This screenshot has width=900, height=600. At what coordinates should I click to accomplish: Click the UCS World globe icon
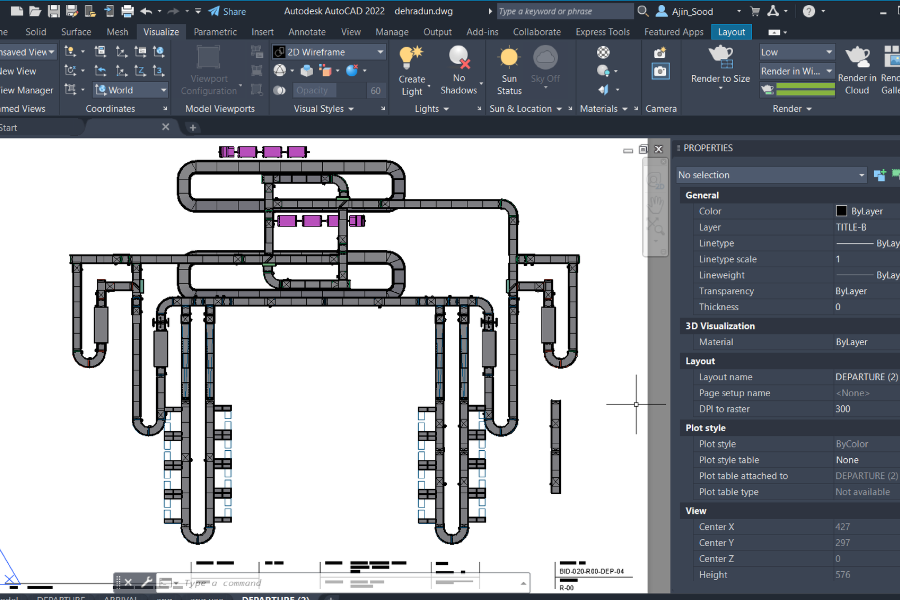pyautogui.click(x=159, y=52)
